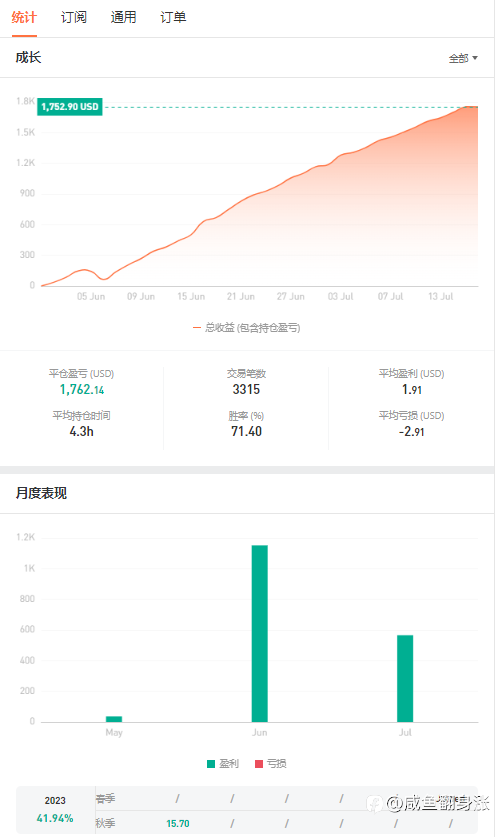
Task: Click the 2023 yearly return 41.94%
Action: coord(55,818)
